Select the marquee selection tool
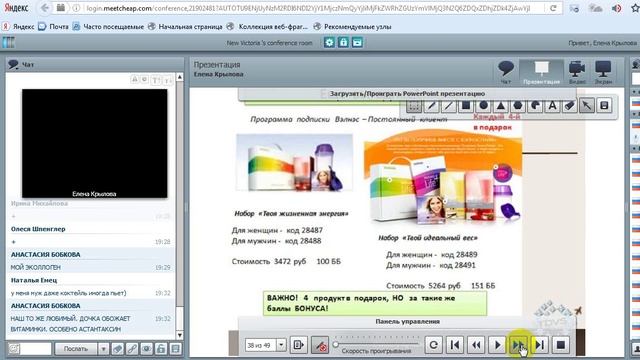The height and width of the screenshot is (360, 640). click(x=414, y=106)
